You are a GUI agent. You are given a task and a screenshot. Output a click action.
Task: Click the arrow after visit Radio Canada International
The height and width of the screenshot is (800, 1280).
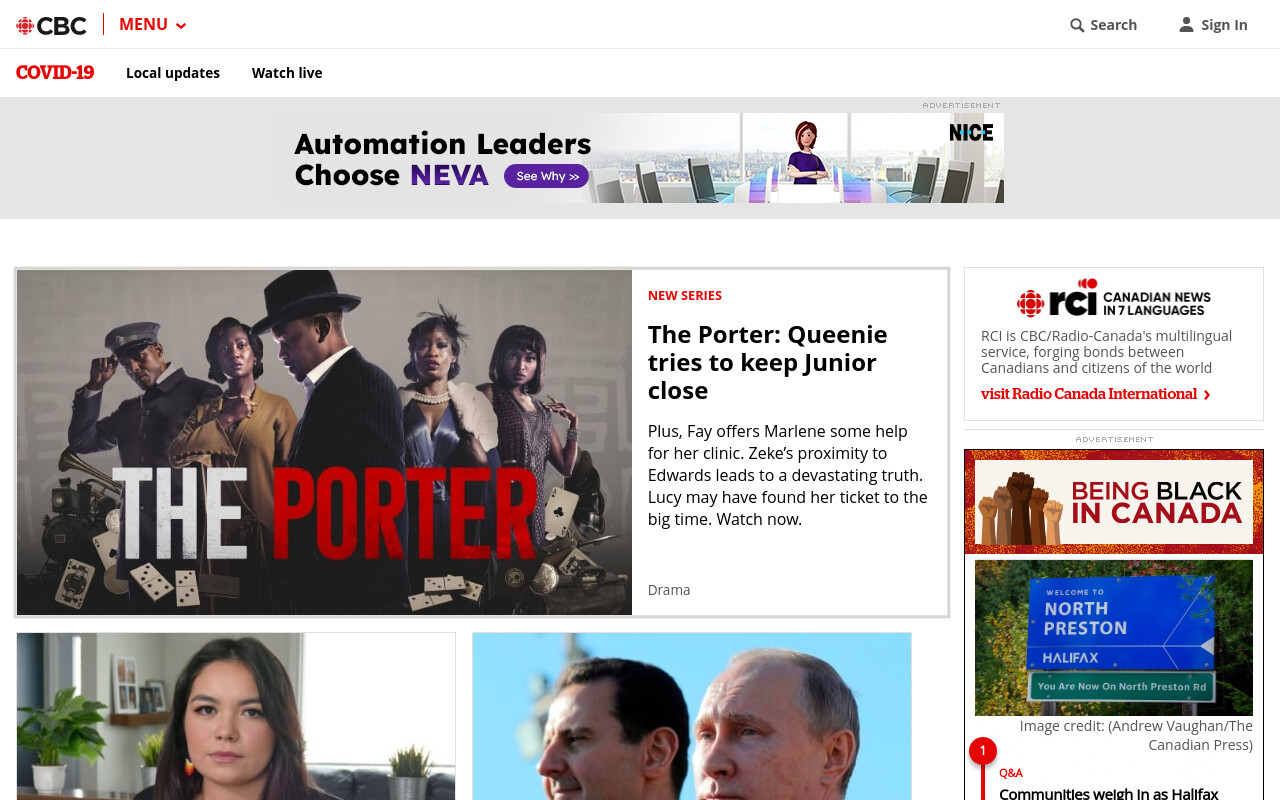click(1207, 395)
